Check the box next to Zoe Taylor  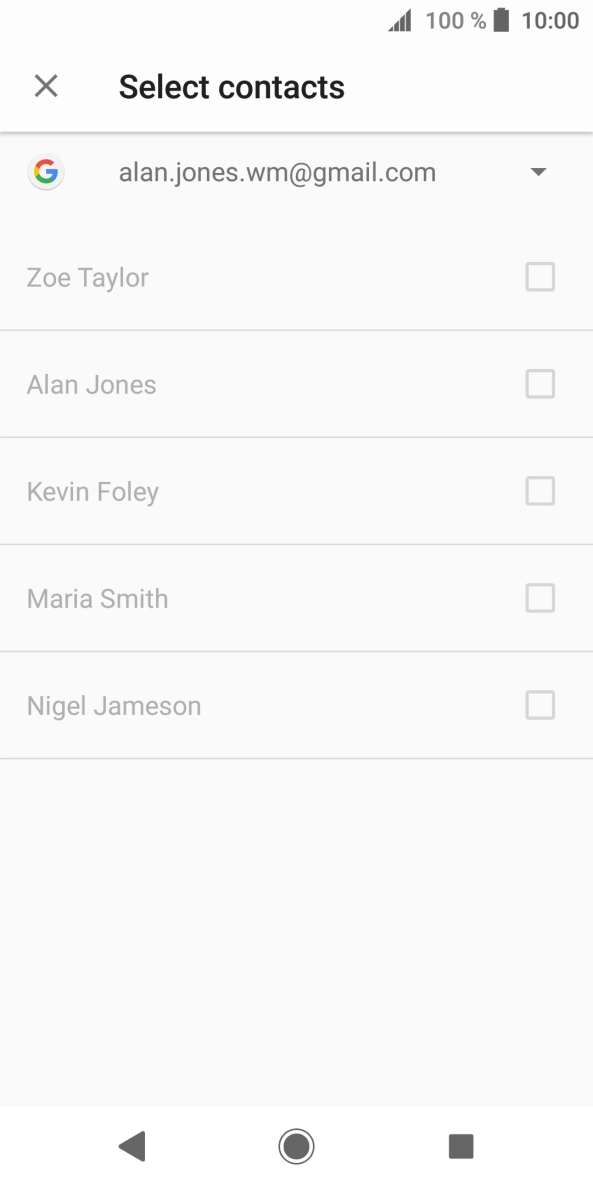point(540,277)
